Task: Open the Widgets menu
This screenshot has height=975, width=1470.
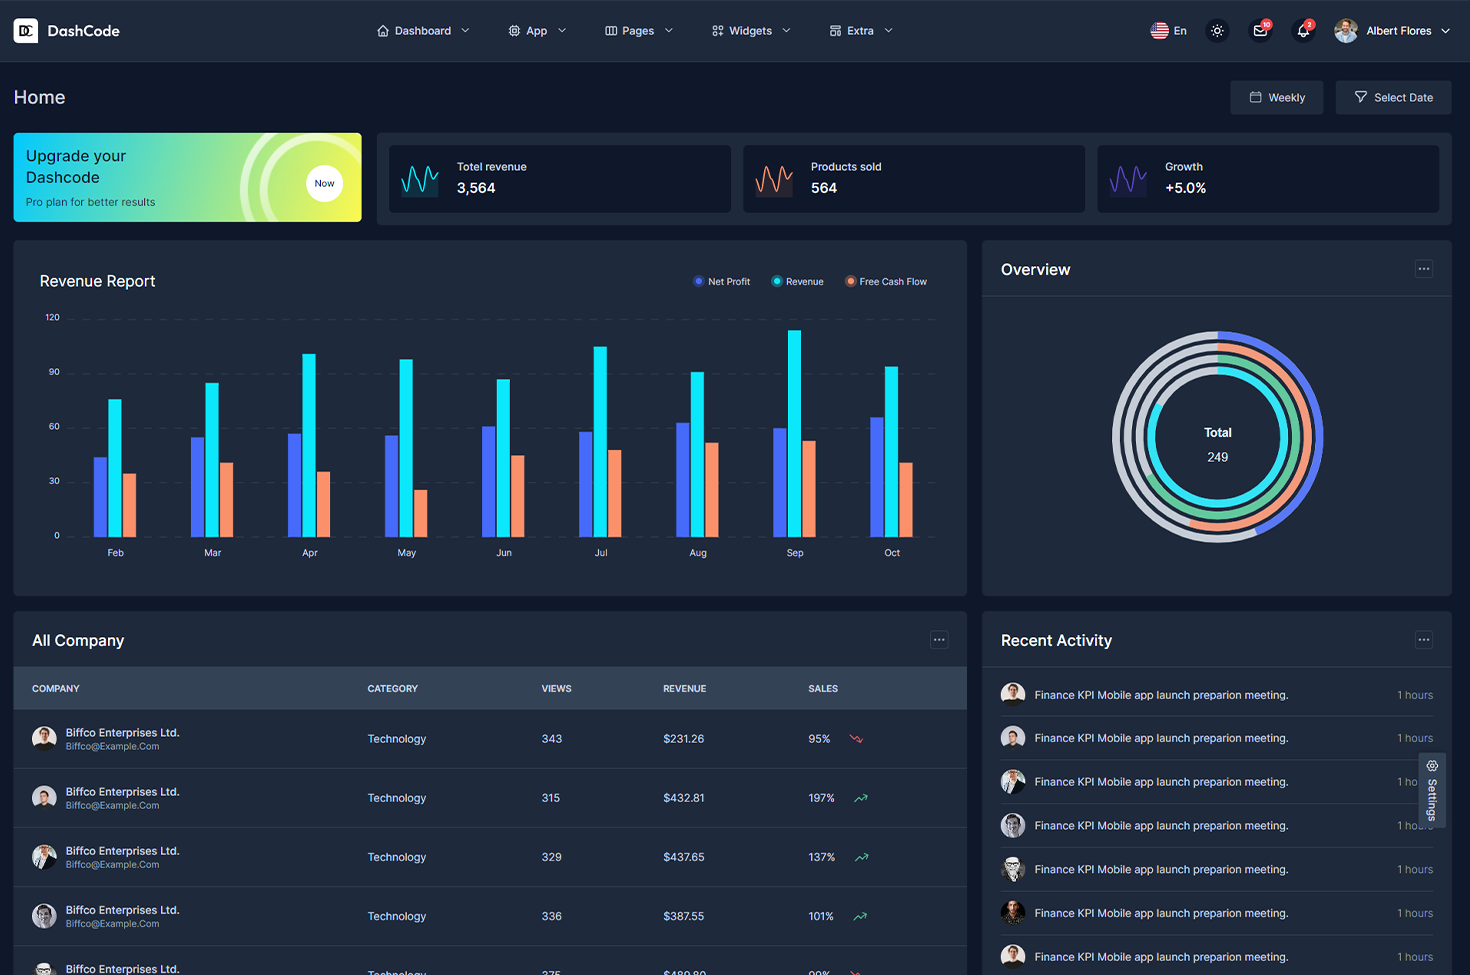Action: (x=751, y=31)
